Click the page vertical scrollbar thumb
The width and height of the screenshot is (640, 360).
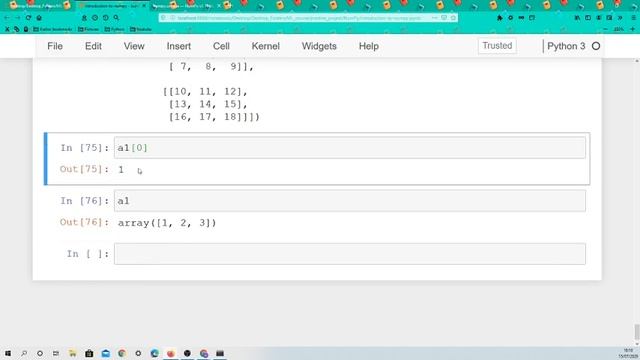637,331
